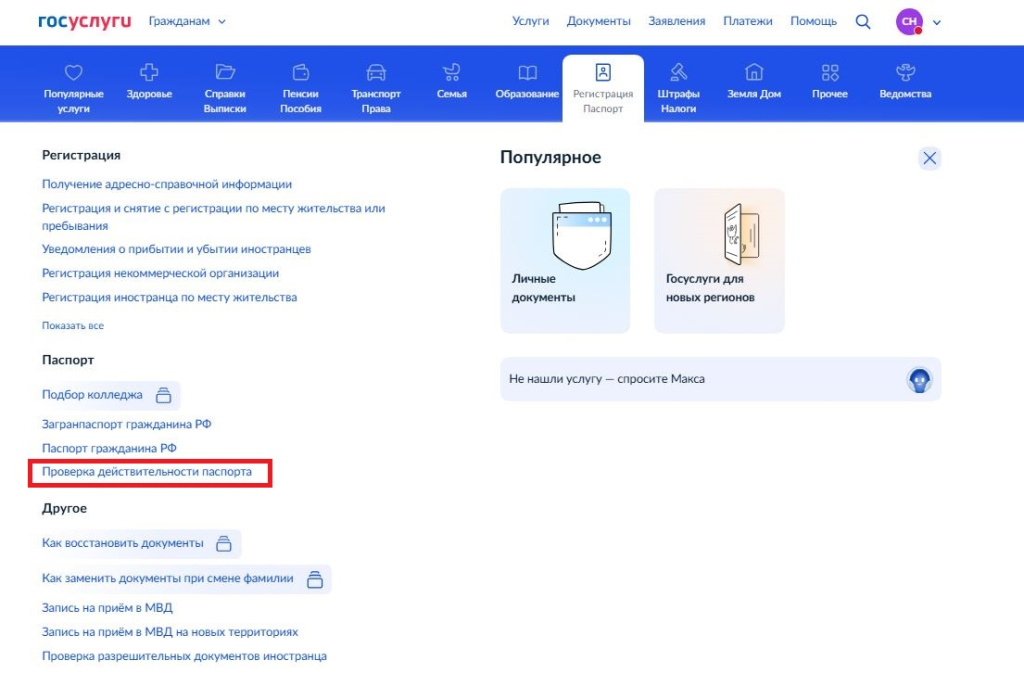This screenshot has width=1024, height=686.
Task: Click the stack icon beside Как восстановить документы
Action: (224, 544)
